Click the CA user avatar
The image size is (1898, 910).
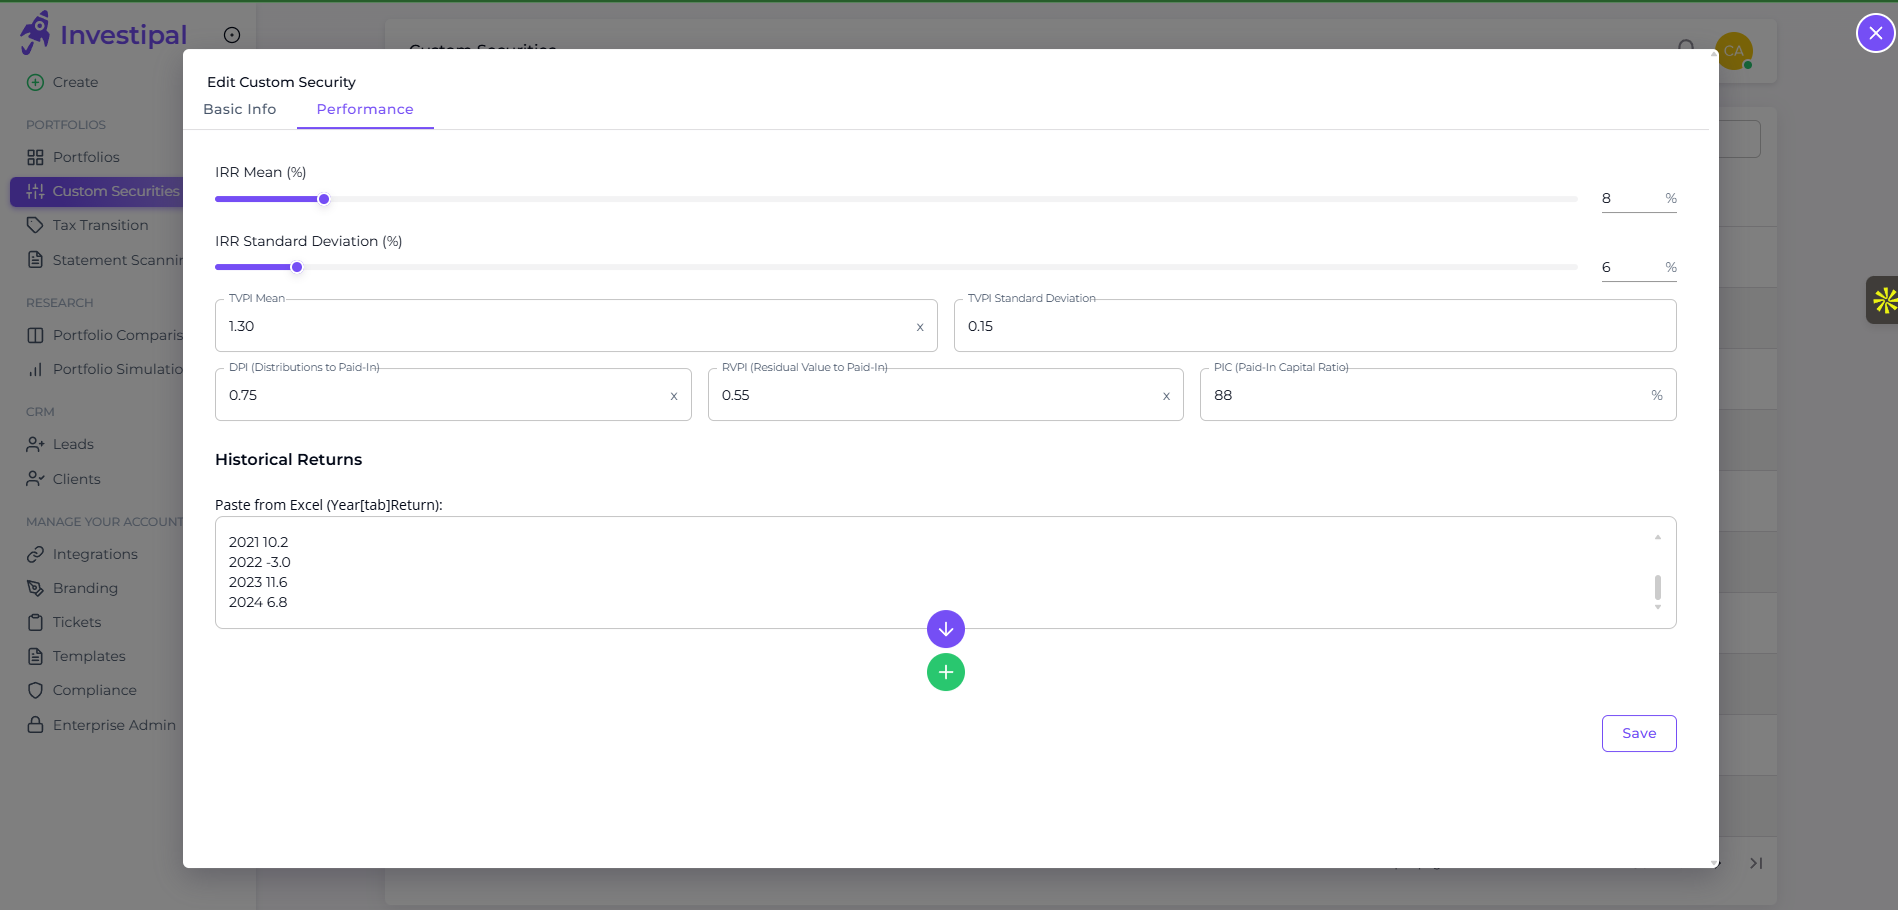click(1735, 51)
